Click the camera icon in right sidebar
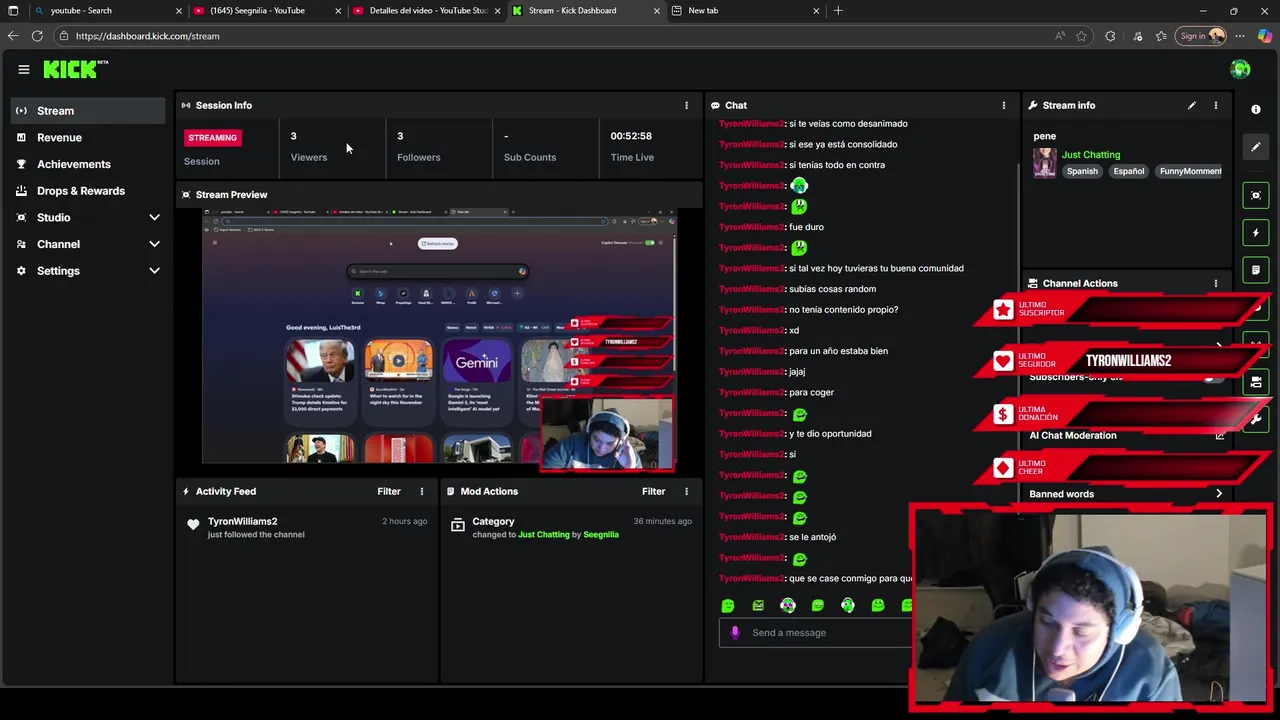This screenshot has width=1280, height=720. click(x=1256, y=382)
